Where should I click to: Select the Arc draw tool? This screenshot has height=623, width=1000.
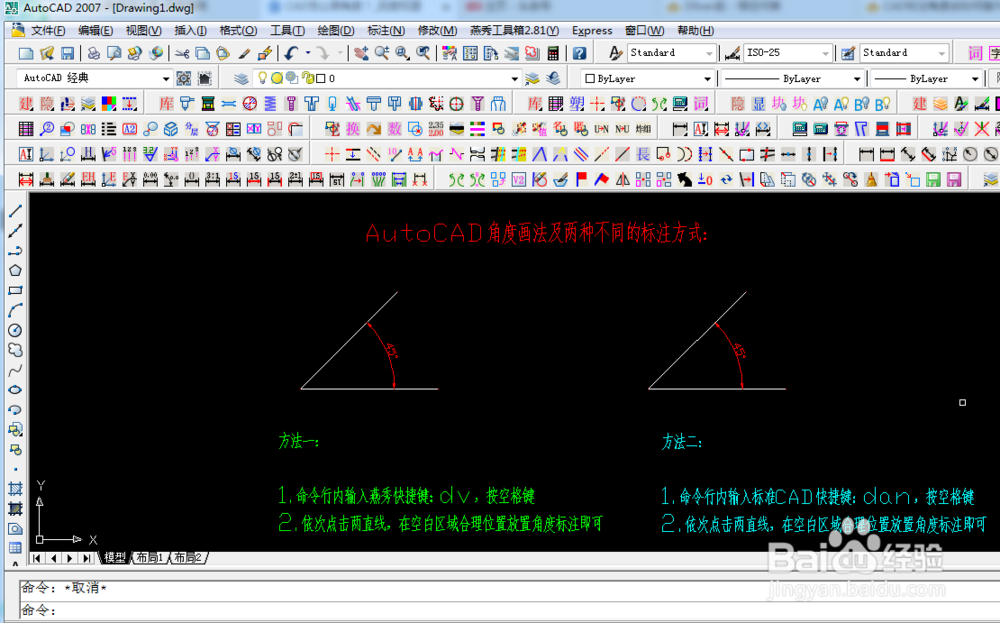(x=15, y=311)
